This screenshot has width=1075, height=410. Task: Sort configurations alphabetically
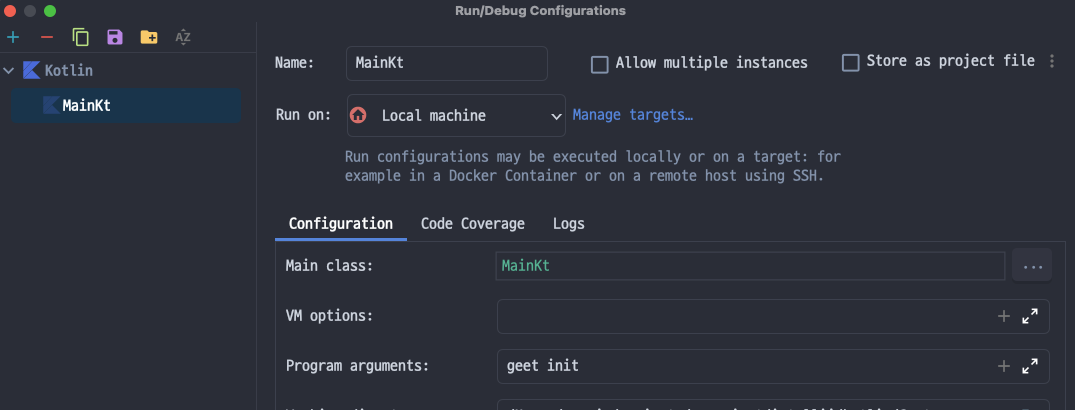pyautogui.click(x=183, y=38)
